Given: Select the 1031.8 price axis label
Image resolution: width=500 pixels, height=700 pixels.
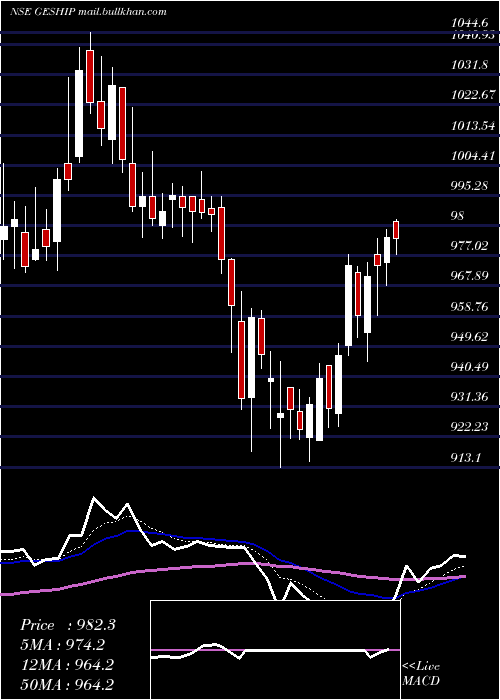Looking at the screenshot, I should [x=469, y=65].
